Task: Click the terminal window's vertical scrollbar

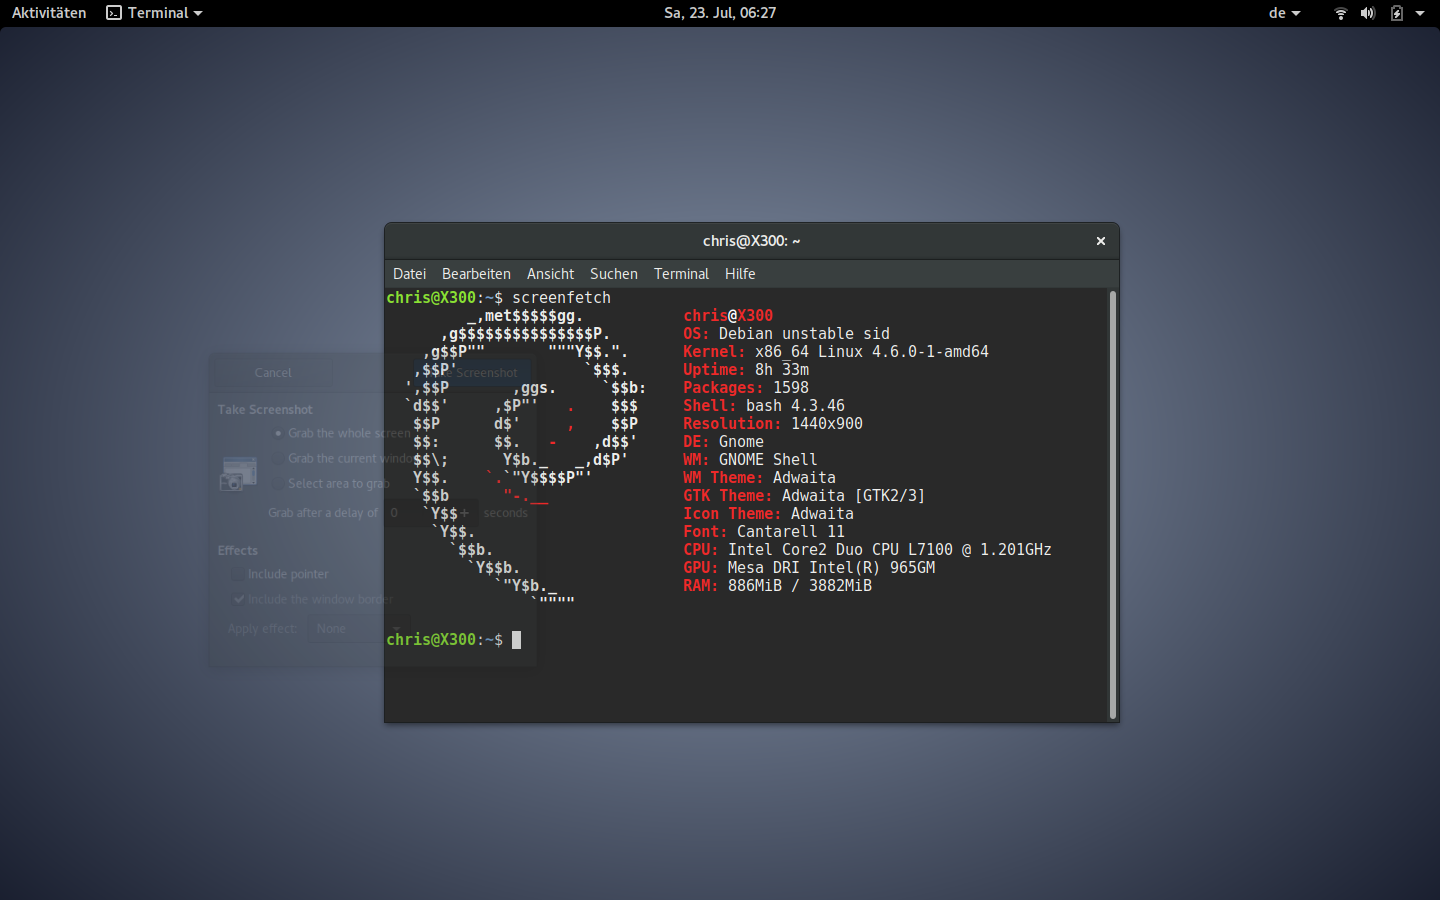Action: click(x=1112, y=505)
